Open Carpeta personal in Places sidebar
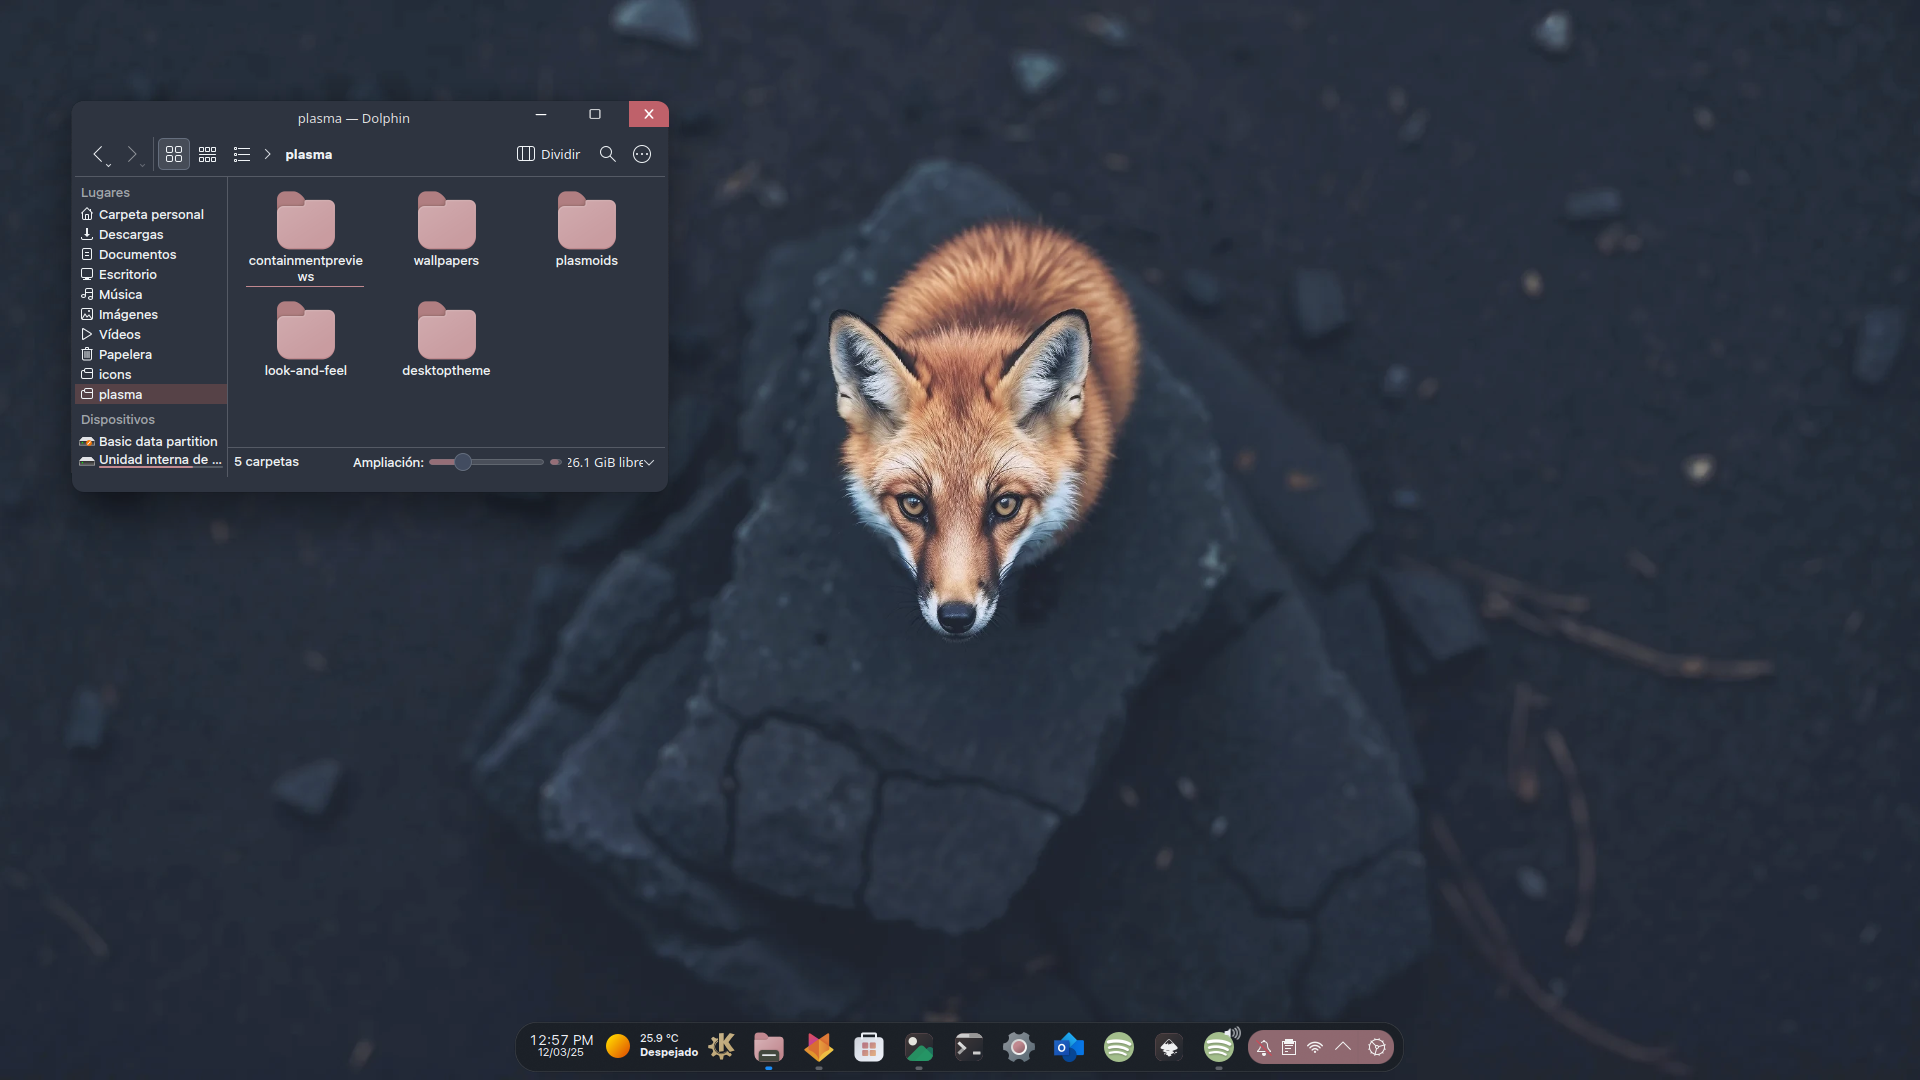Image resolution: width=1920 pixels, height=1080 pixels. tap(151, 214)
